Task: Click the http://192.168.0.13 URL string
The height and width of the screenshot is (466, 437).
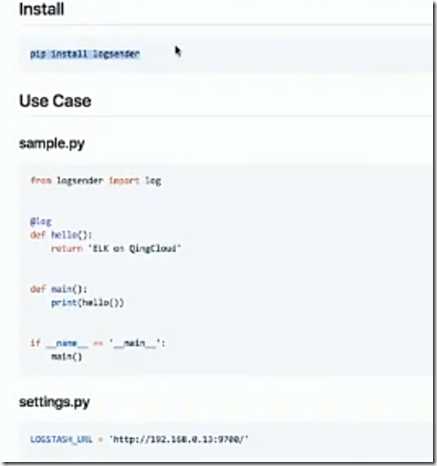Action: [x=179, y=439]
